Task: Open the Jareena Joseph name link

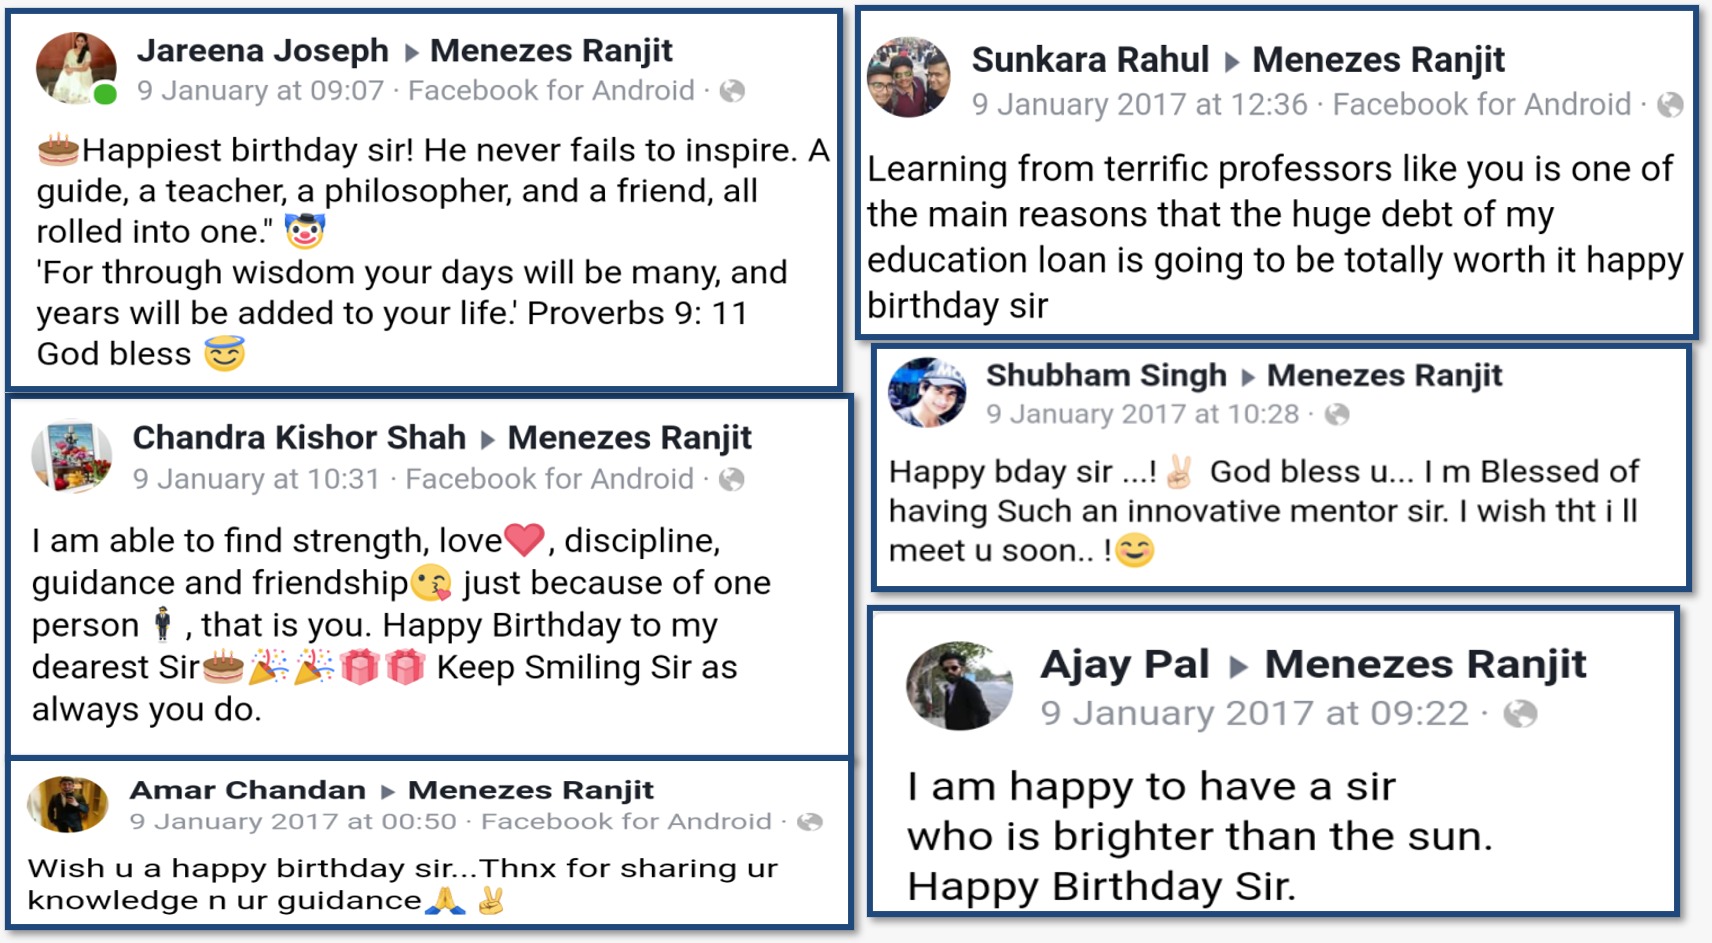Action: [x=262, y=50]
